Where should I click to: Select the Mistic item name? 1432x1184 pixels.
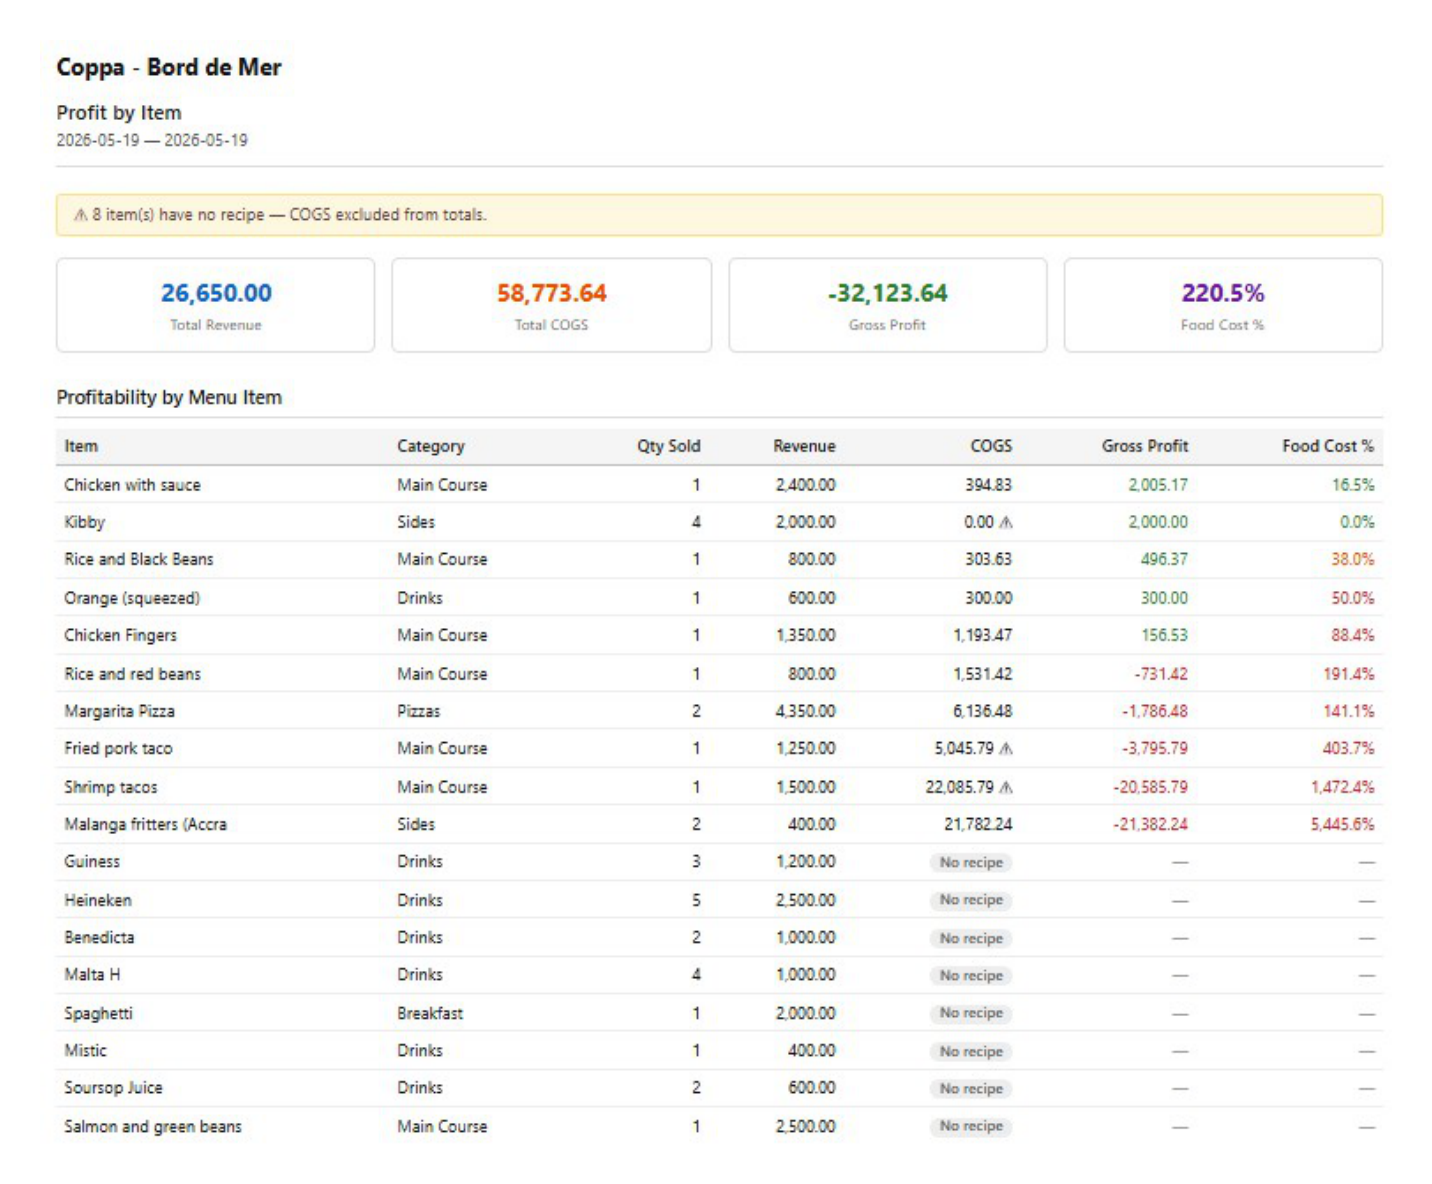85,1050
